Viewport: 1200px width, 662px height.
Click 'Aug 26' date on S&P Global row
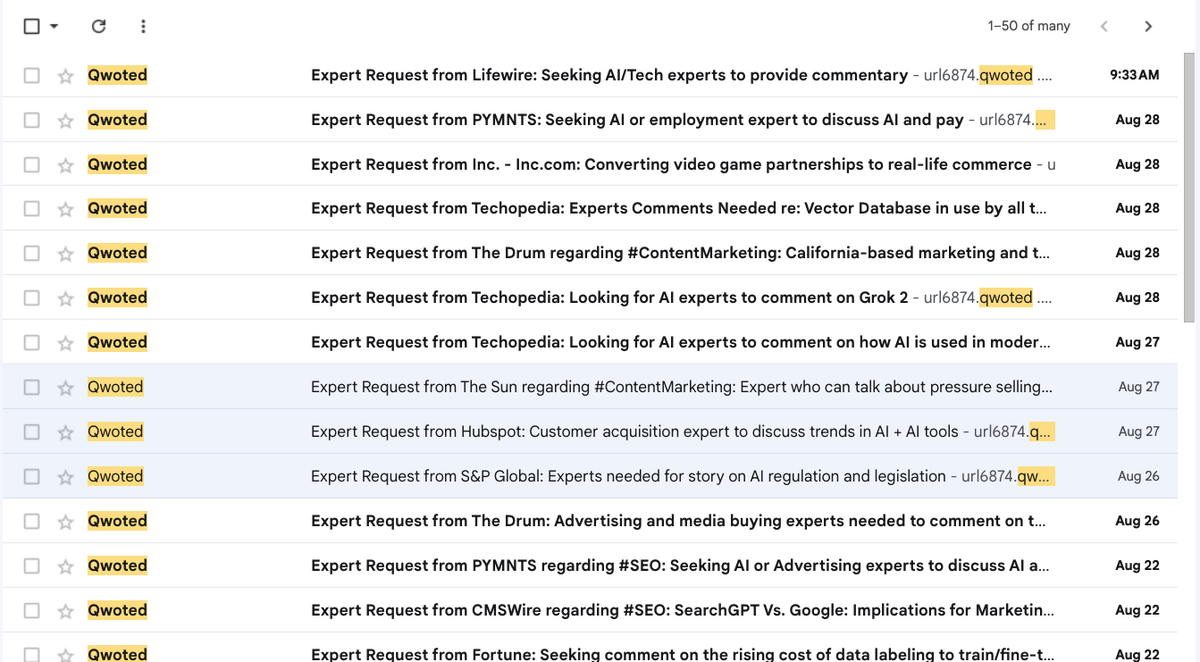1139,476
